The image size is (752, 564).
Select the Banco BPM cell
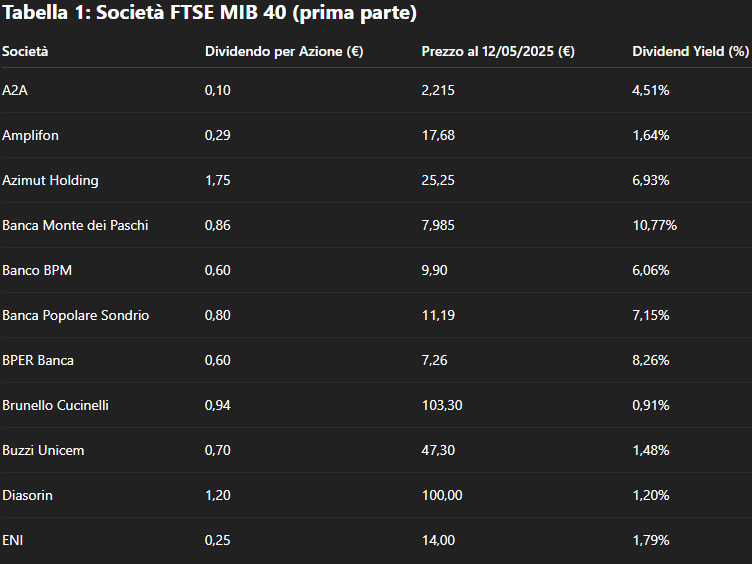(x=37, y=270)
